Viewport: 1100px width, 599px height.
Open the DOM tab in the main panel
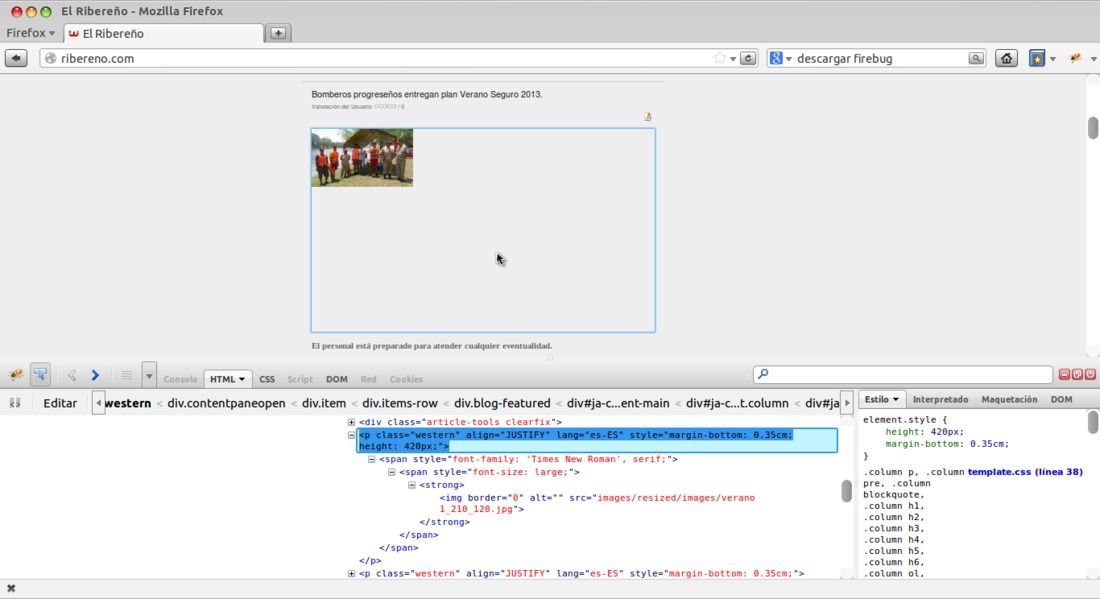[337, 379]
